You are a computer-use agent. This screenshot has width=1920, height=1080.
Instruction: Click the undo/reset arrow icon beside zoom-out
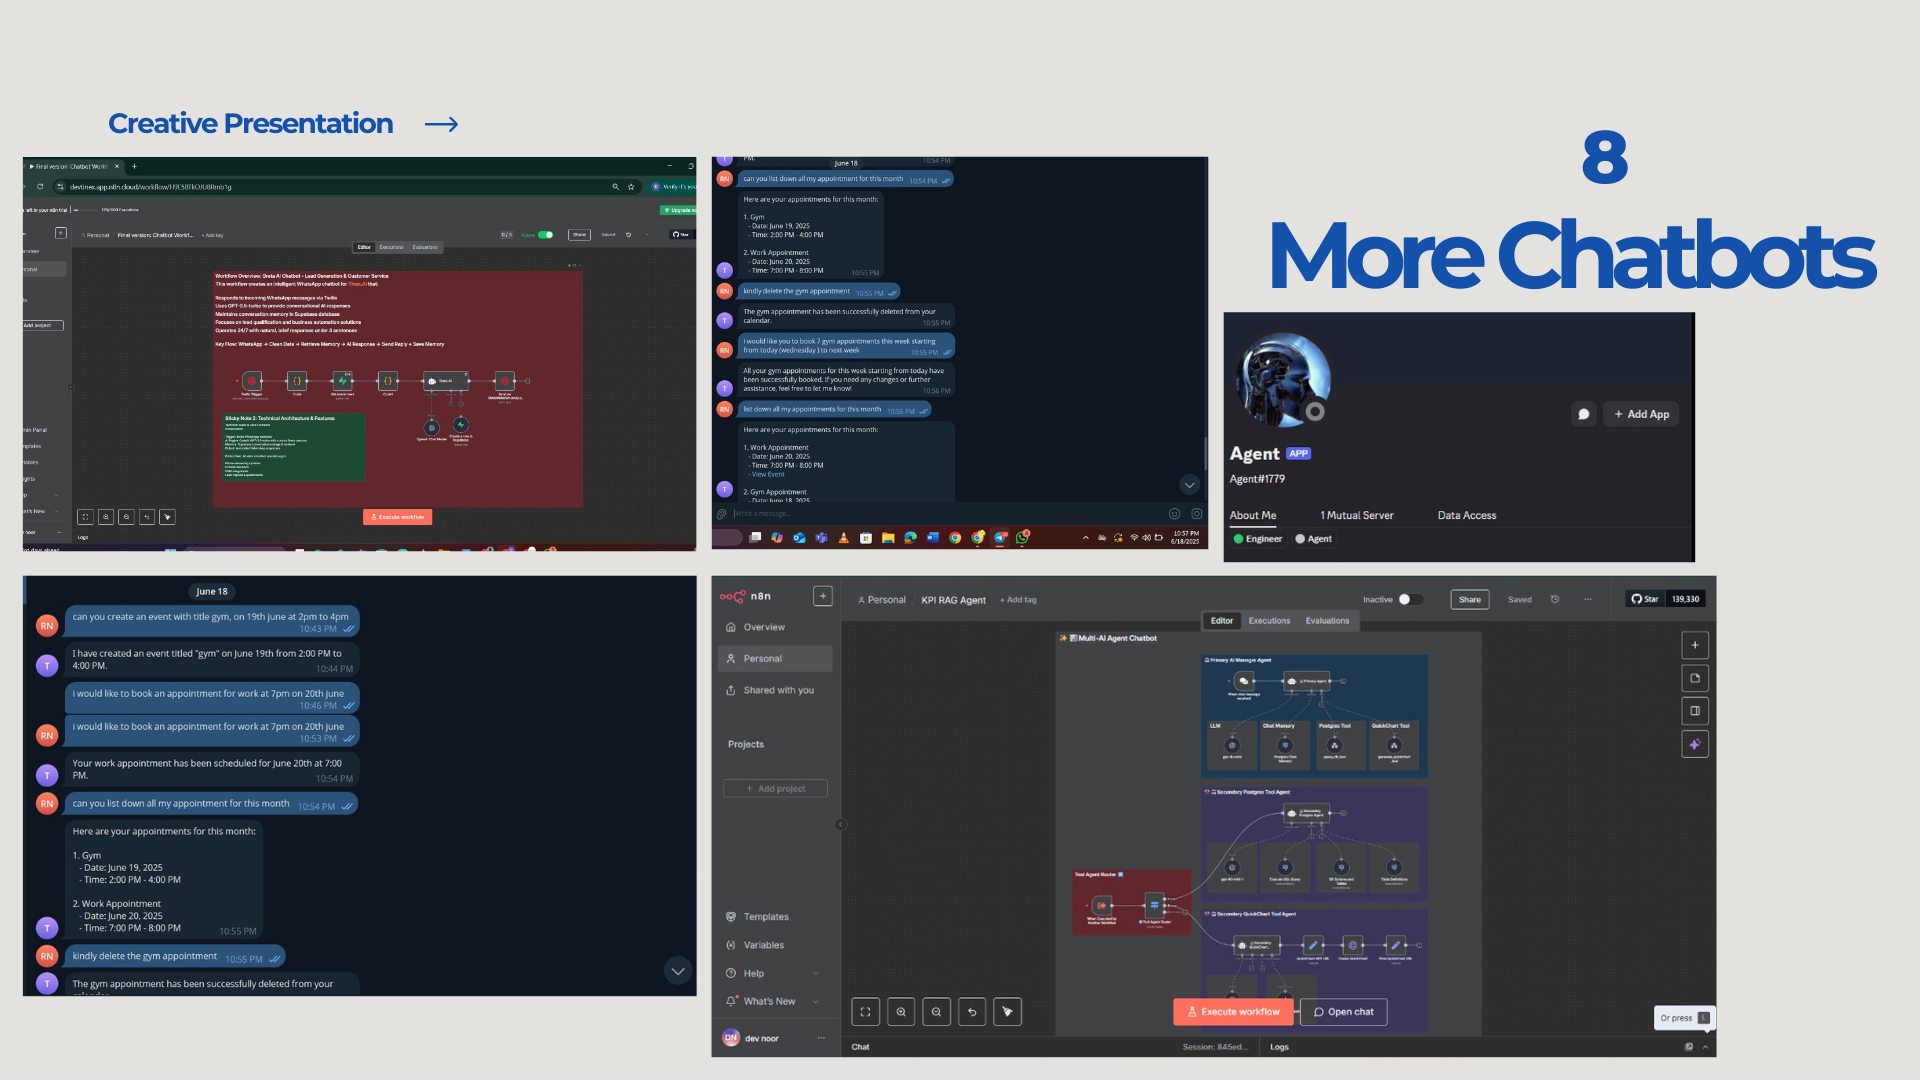point(972,1012)
